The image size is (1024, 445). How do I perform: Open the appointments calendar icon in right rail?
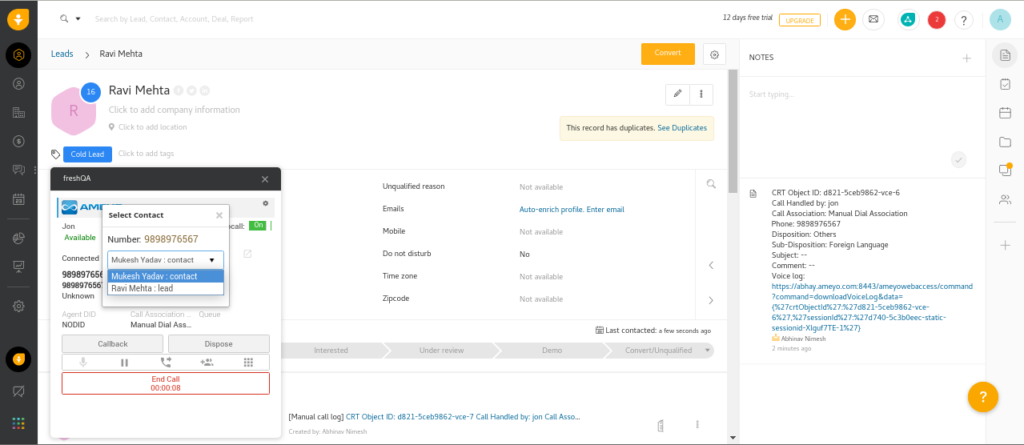pyautogui.click(x=1005, y=112)
